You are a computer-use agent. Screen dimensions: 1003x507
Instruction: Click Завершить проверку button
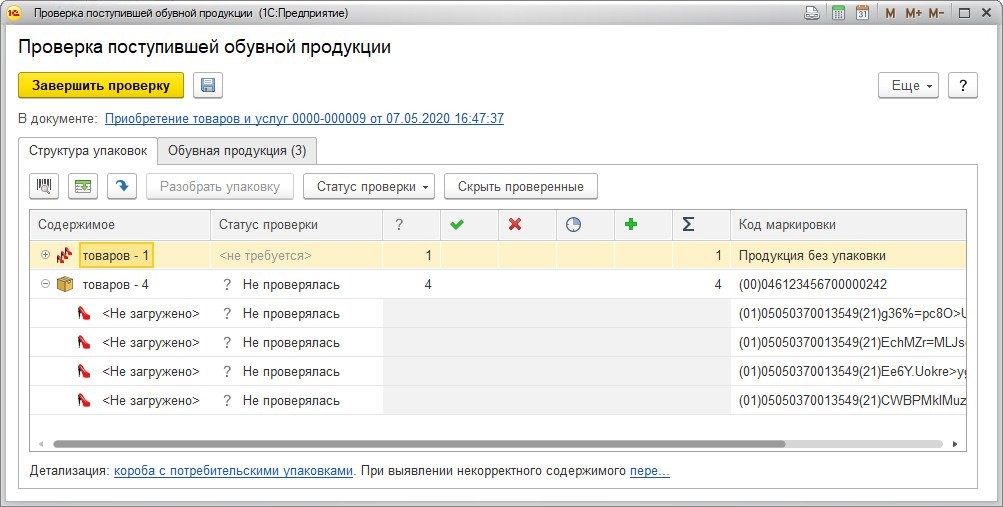[101, 86]
